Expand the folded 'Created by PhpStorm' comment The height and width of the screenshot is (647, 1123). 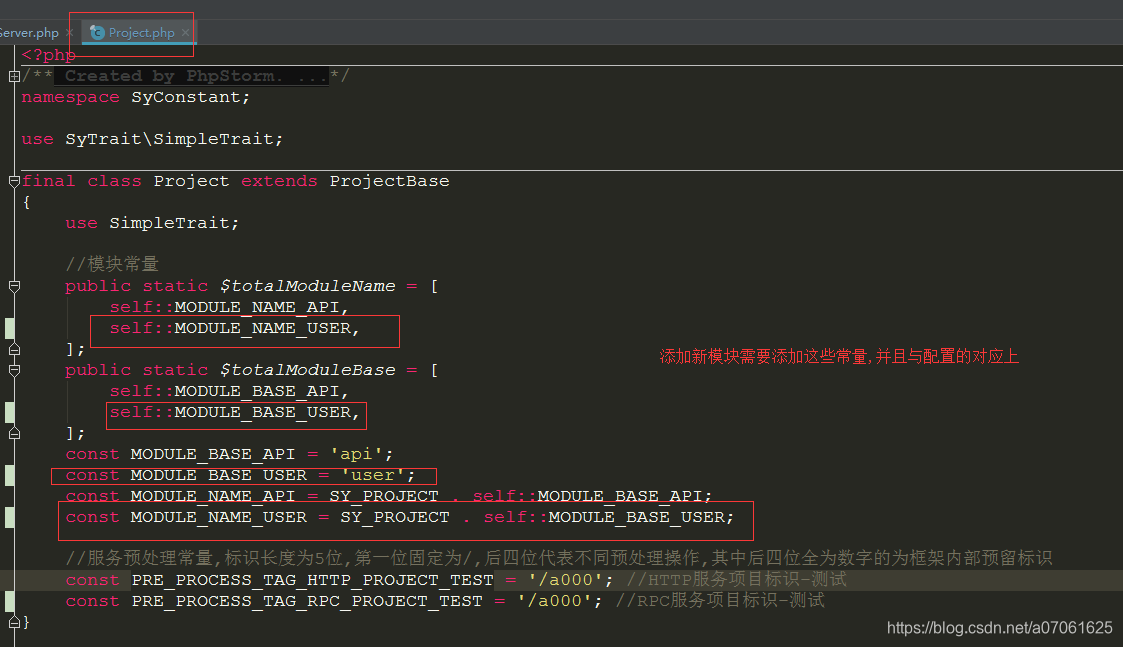point(14,76)
